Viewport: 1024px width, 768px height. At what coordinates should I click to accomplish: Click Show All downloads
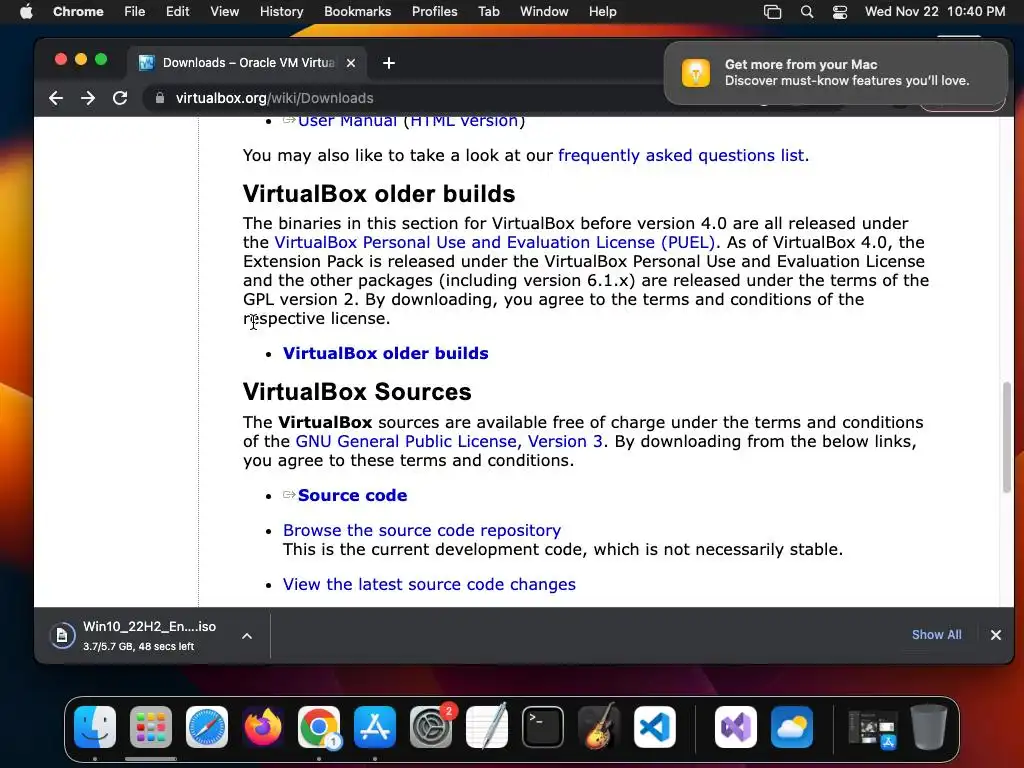(936, 635)
